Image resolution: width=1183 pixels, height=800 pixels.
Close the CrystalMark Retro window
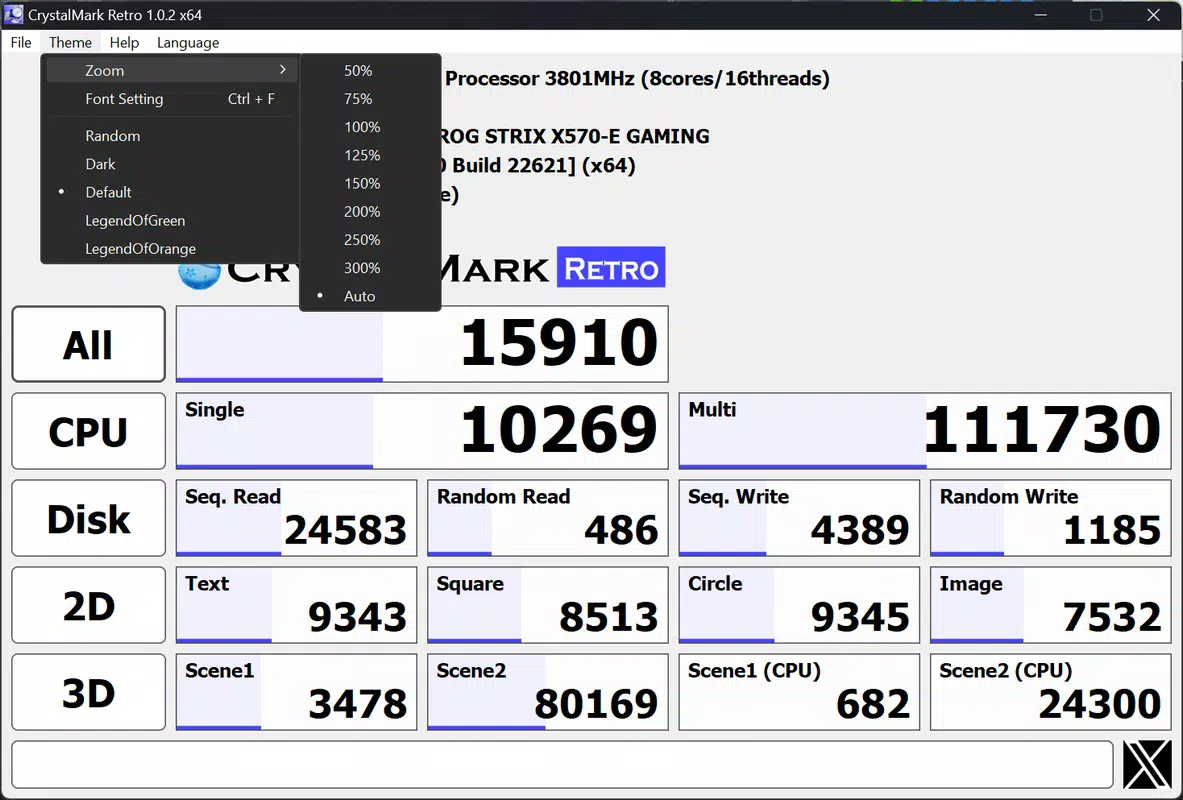tap(1153, 15)
